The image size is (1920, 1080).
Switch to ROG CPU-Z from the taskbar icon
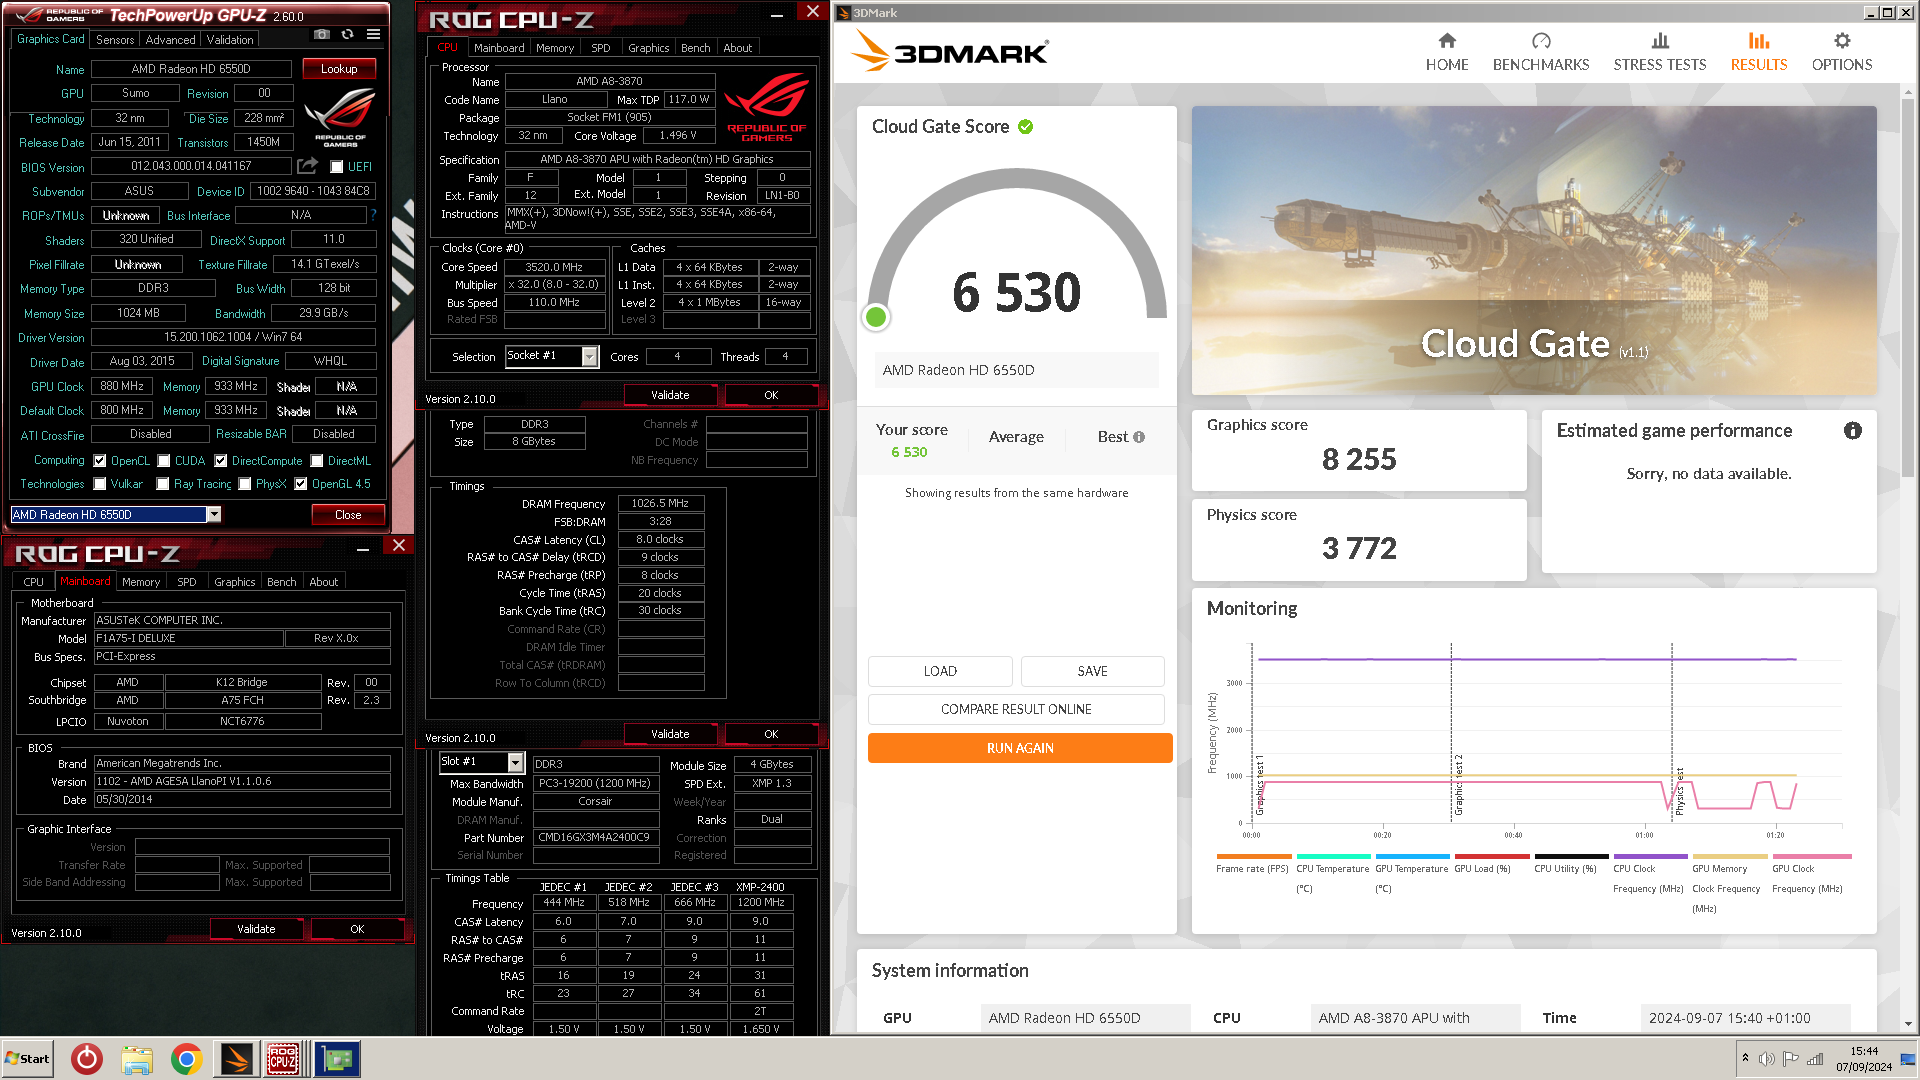click(283, 1059)
